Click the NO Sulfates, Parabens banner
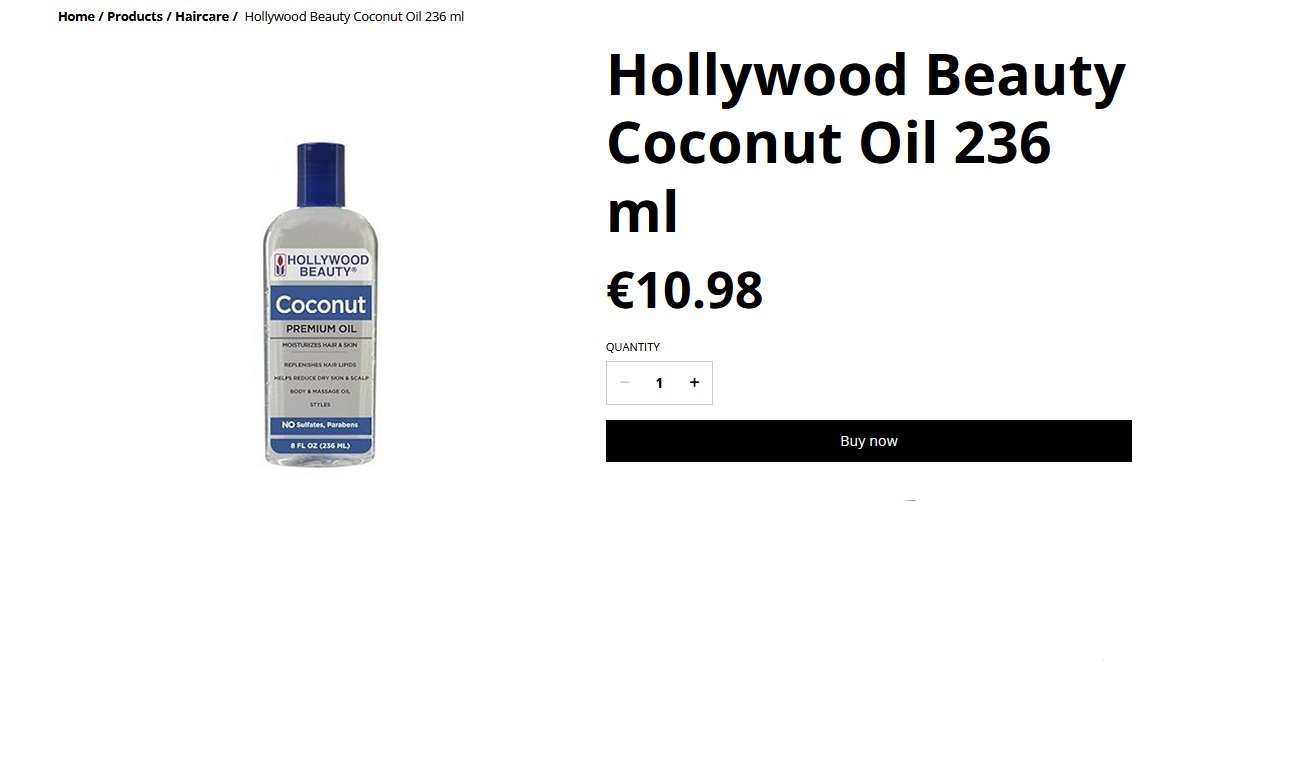The image size is (1290, 762). (321, 425)
